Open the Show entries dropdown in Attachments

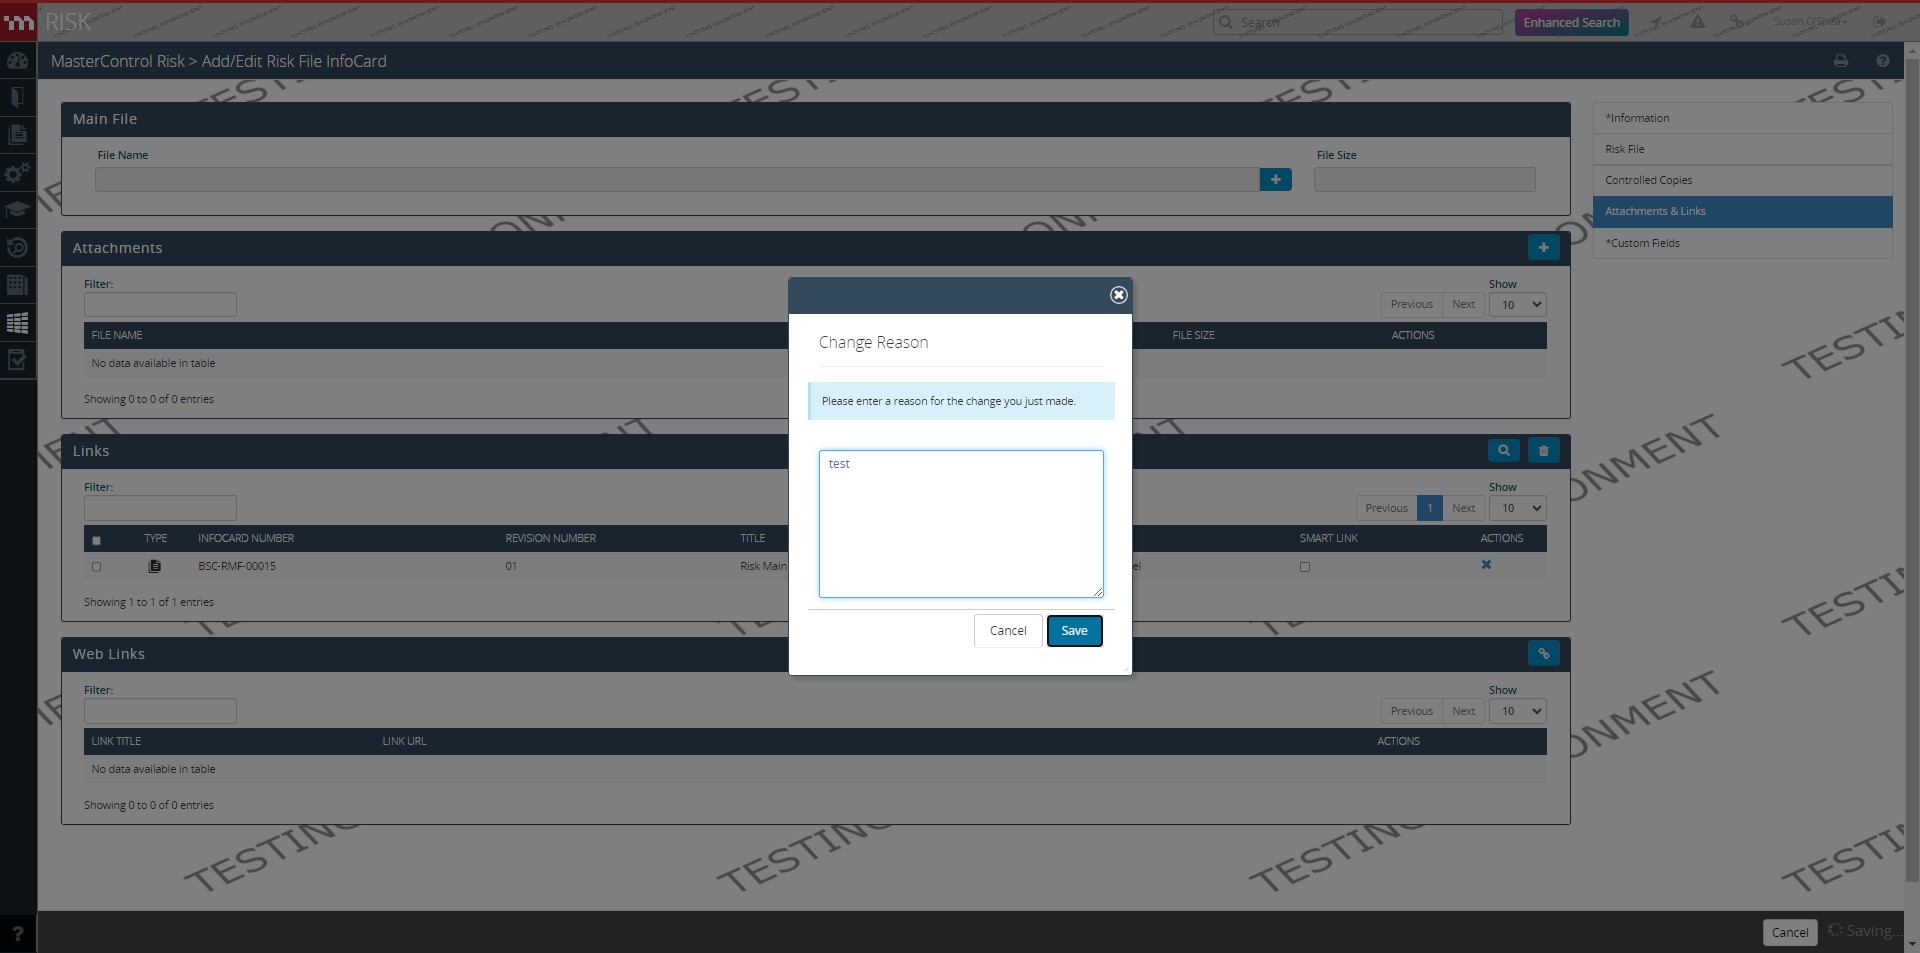[1517, 304]
